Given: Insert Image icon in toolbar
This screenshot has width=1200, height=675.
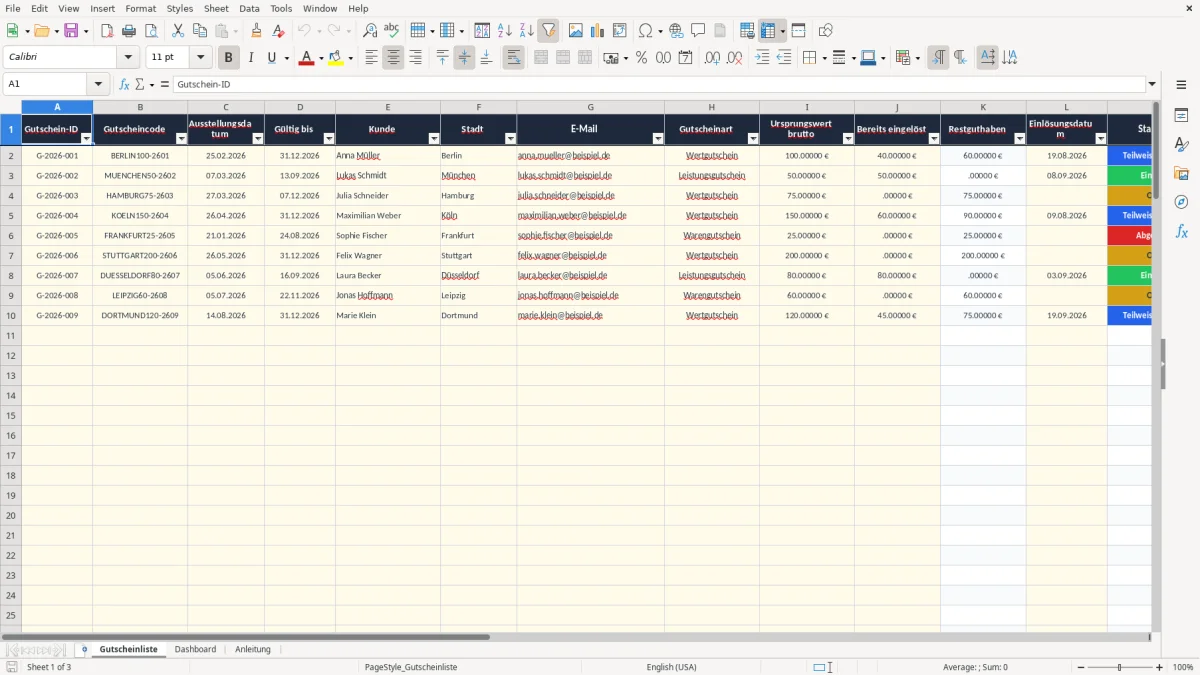Looking at the screenshot, I should [576, 31].
